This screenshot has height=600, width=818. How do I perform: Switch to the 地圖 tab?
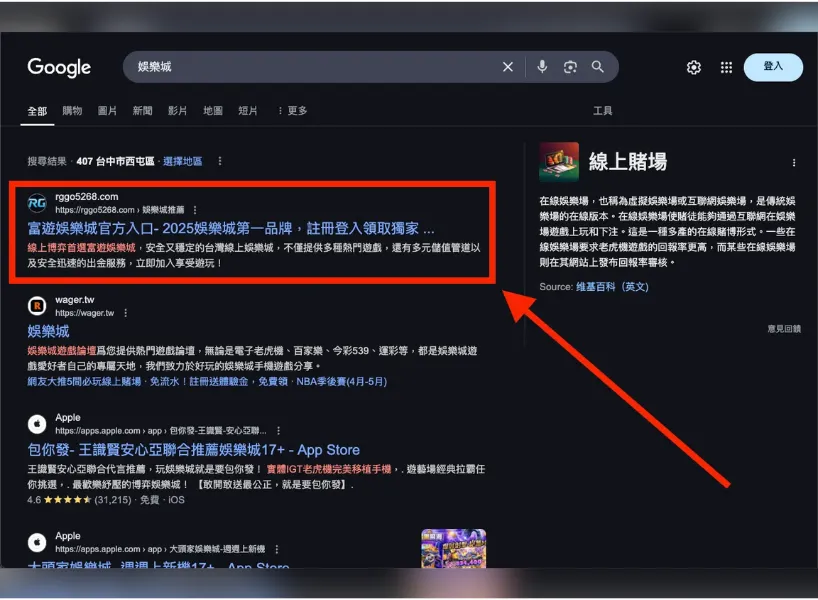(x=213, y=111)
